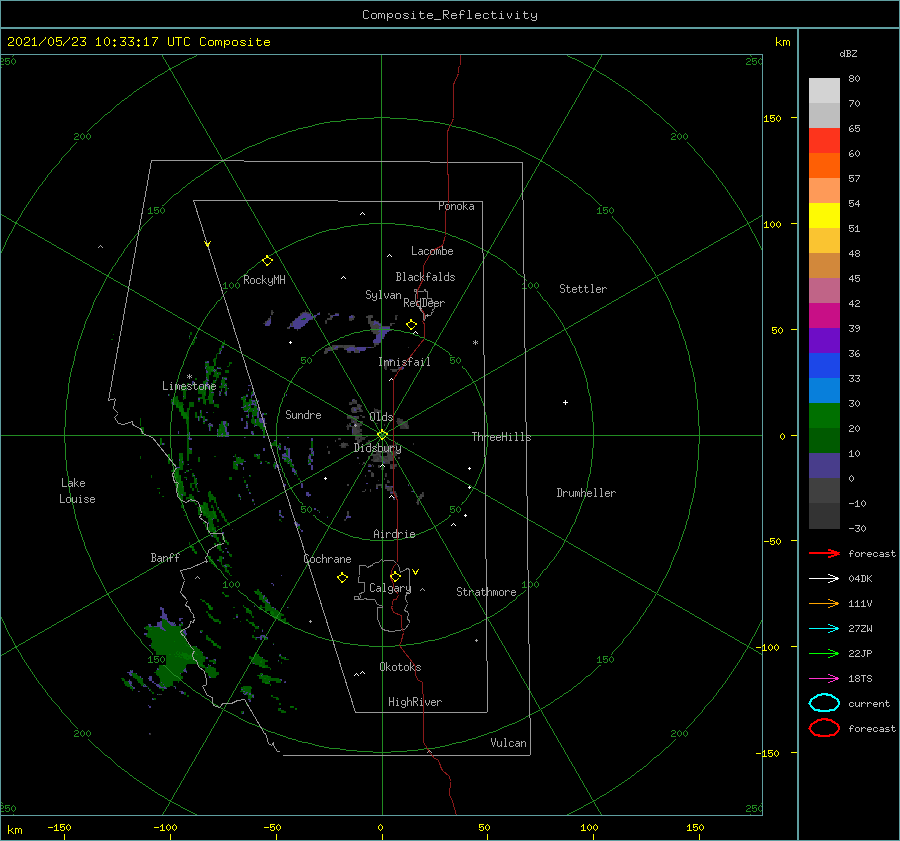
Task: Click the RockyMH label
Action: [264, 280]
